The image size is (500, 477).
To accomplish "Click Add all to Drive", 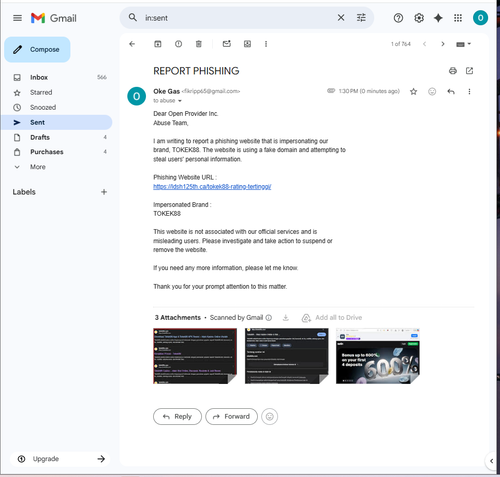I will (332, 318).
